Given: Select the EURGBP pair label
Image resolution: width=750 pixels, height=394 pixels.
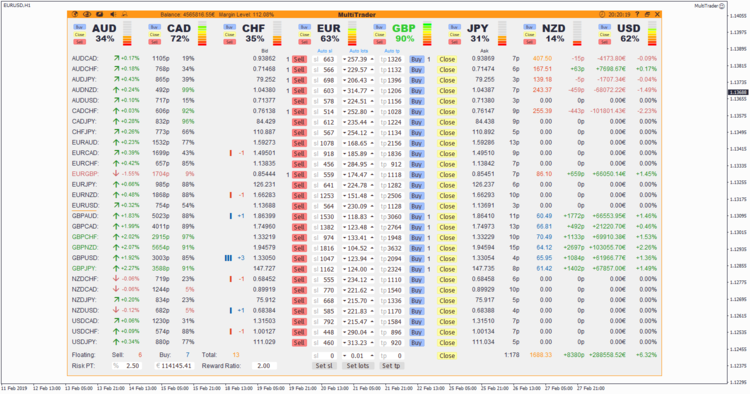Looking at the screenshot, I should click(x=85, y=174).
